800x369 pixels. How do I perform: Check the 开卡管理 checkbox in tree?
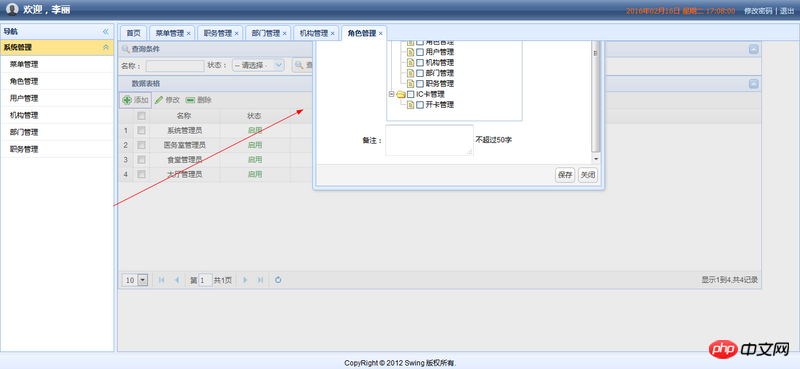(x=419, y=105)
